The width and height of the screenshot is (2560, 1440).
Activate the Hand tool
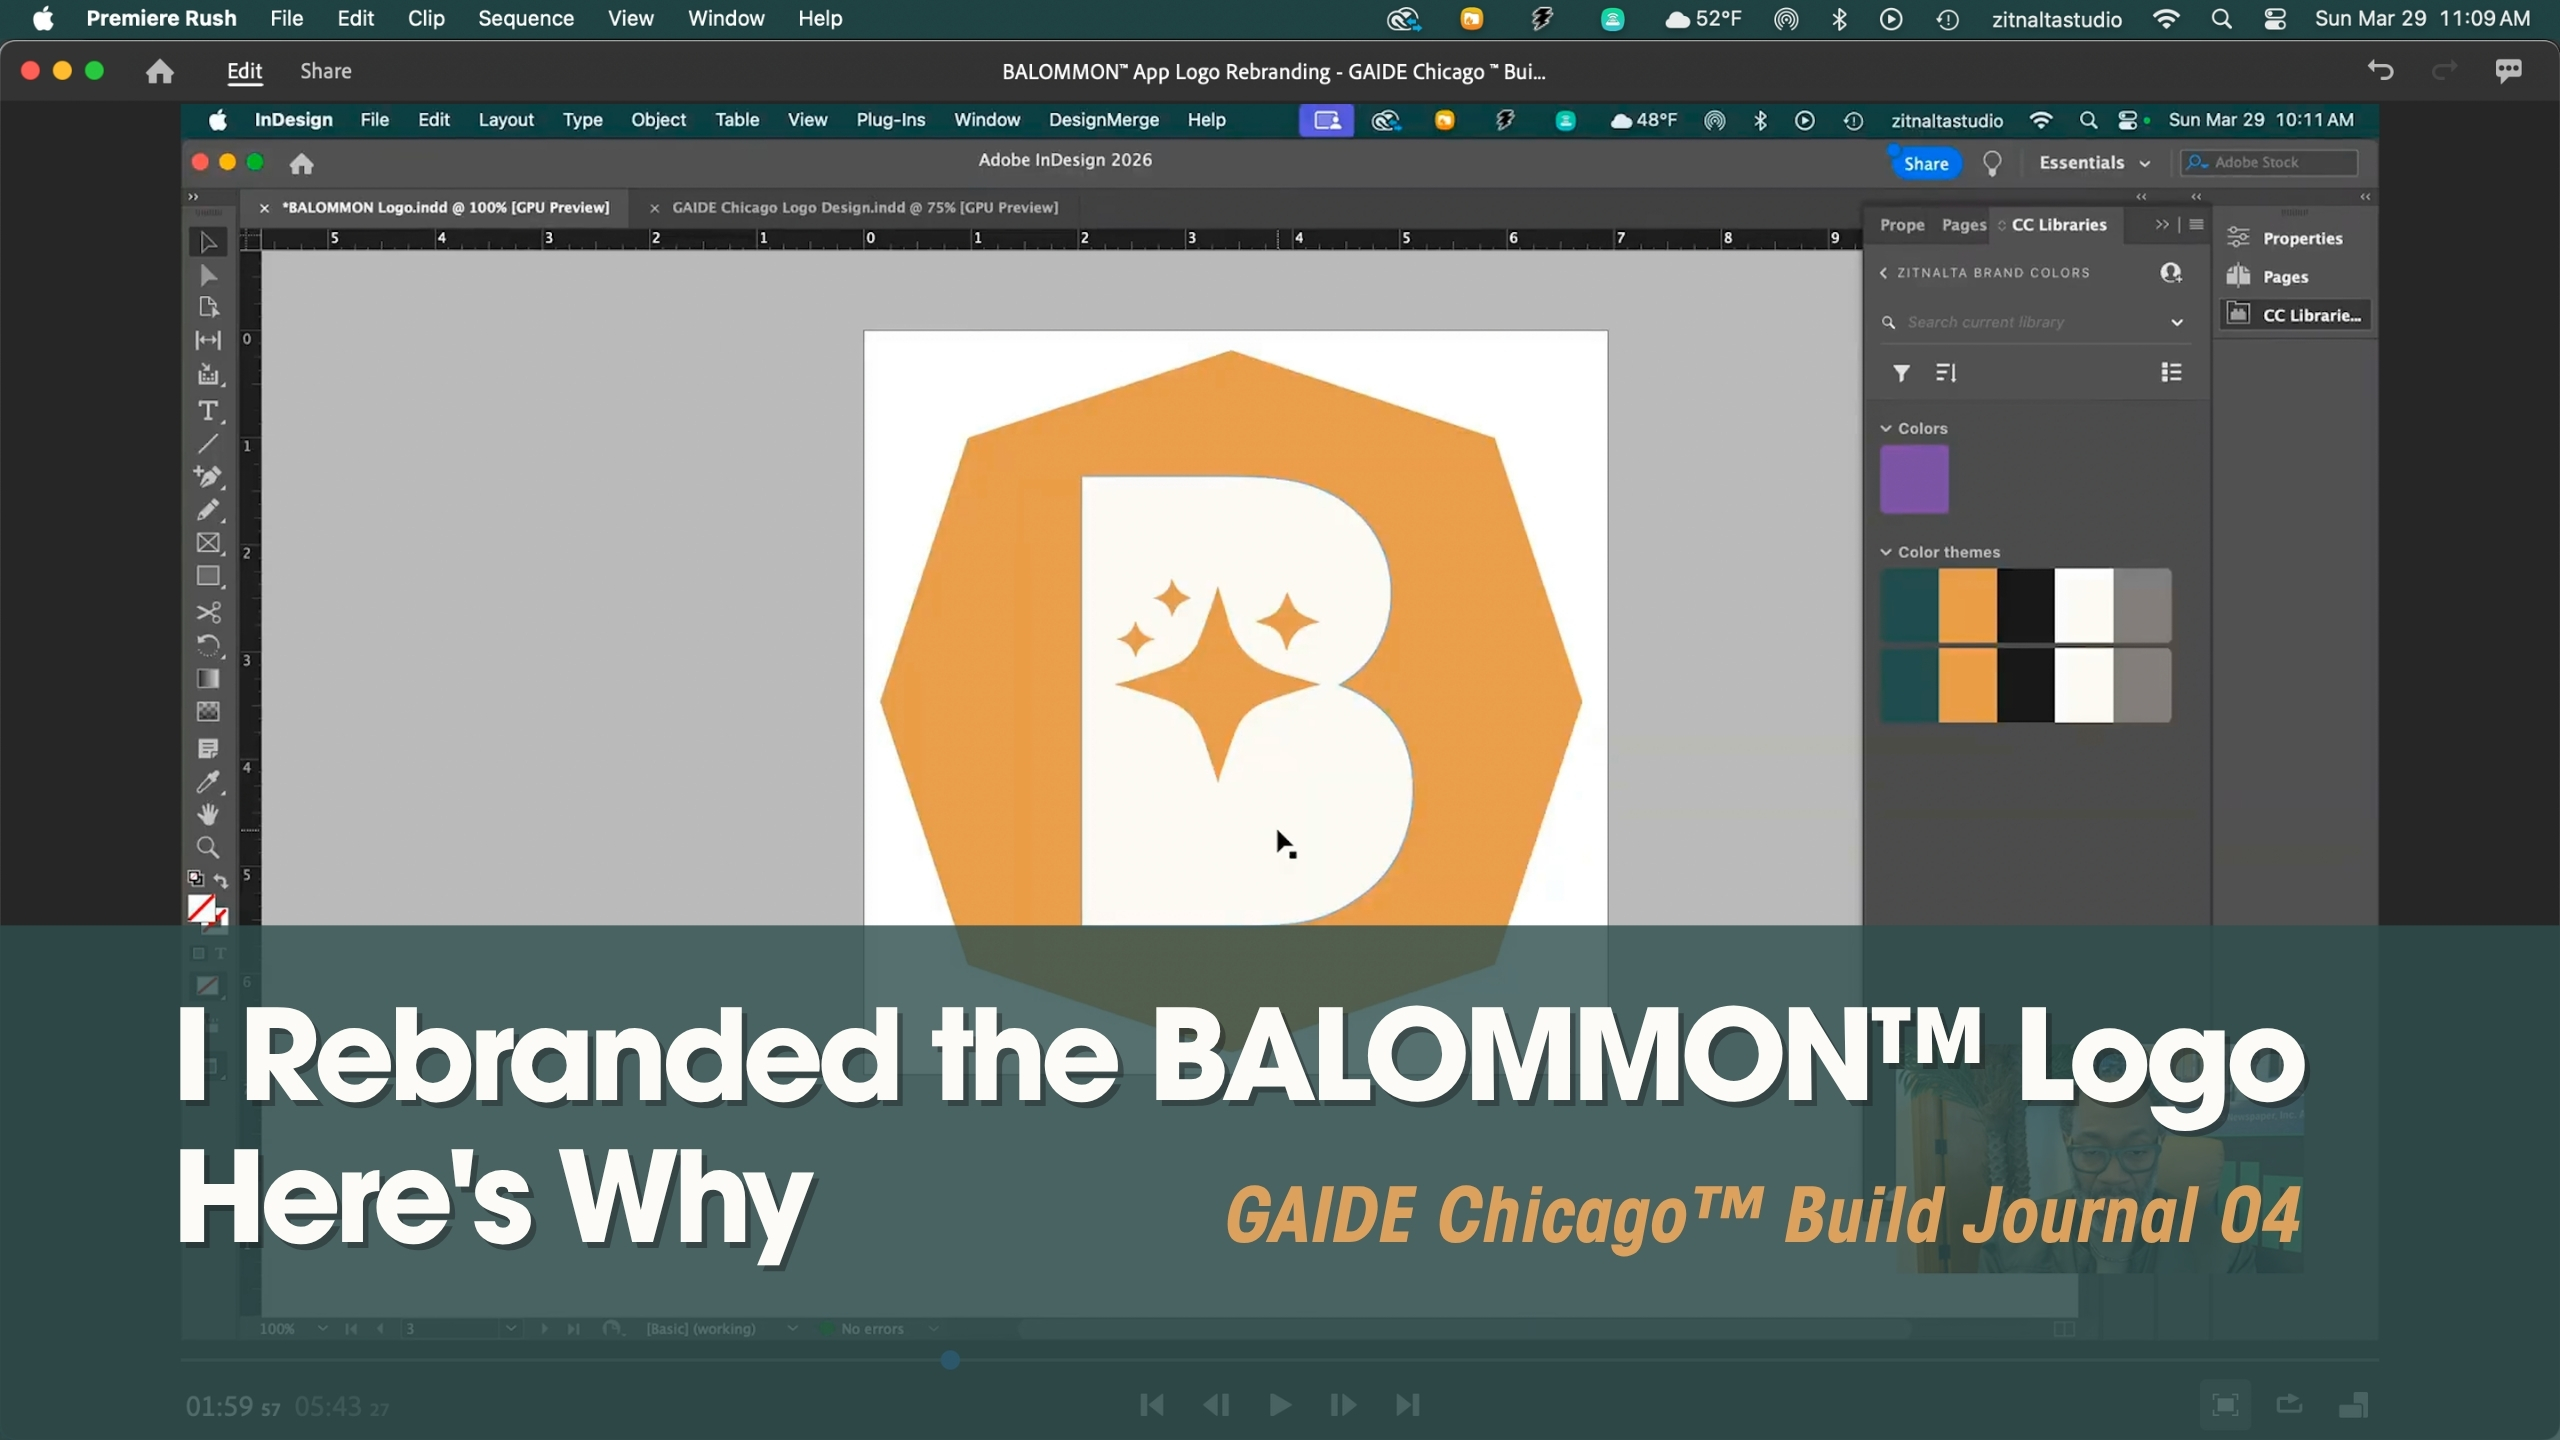tap(208, 814)
